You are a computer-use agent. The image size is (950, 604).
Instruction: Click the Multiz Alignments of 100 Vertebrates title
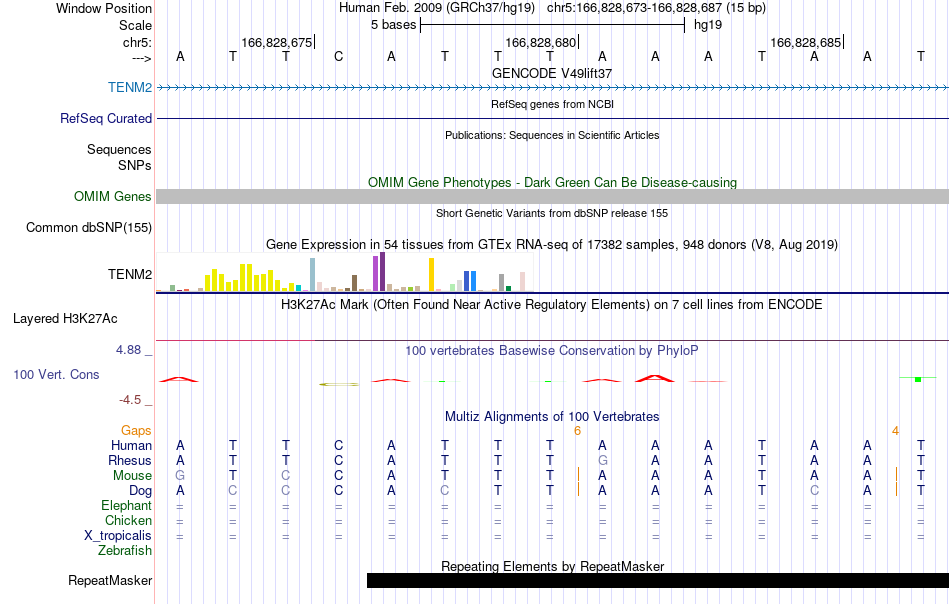552,417
